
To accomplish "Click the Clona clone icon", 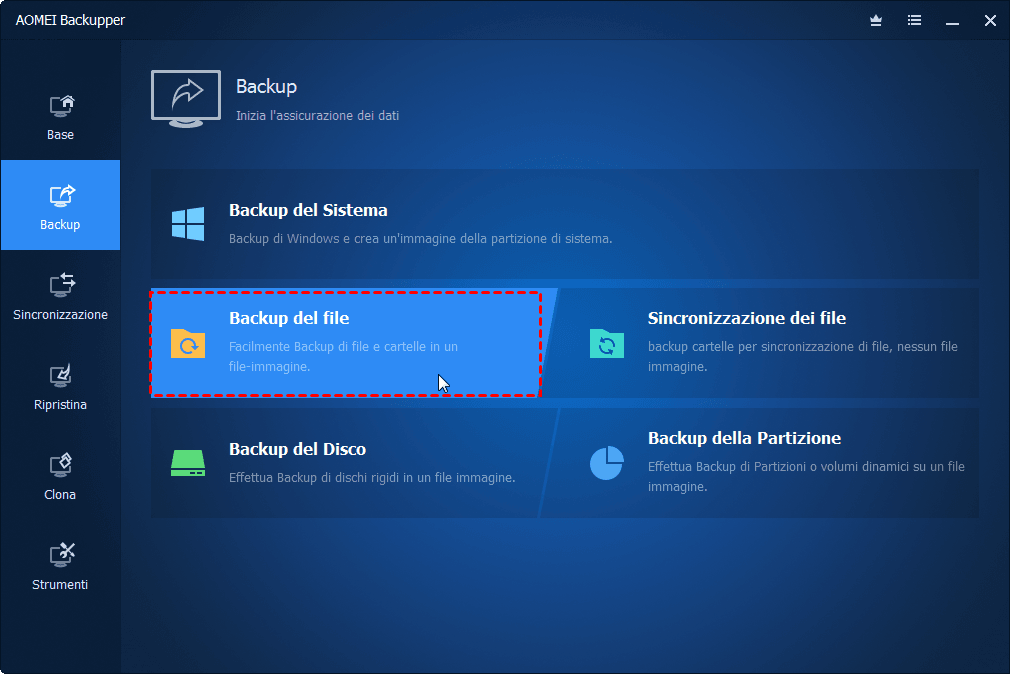I will 61,465.
